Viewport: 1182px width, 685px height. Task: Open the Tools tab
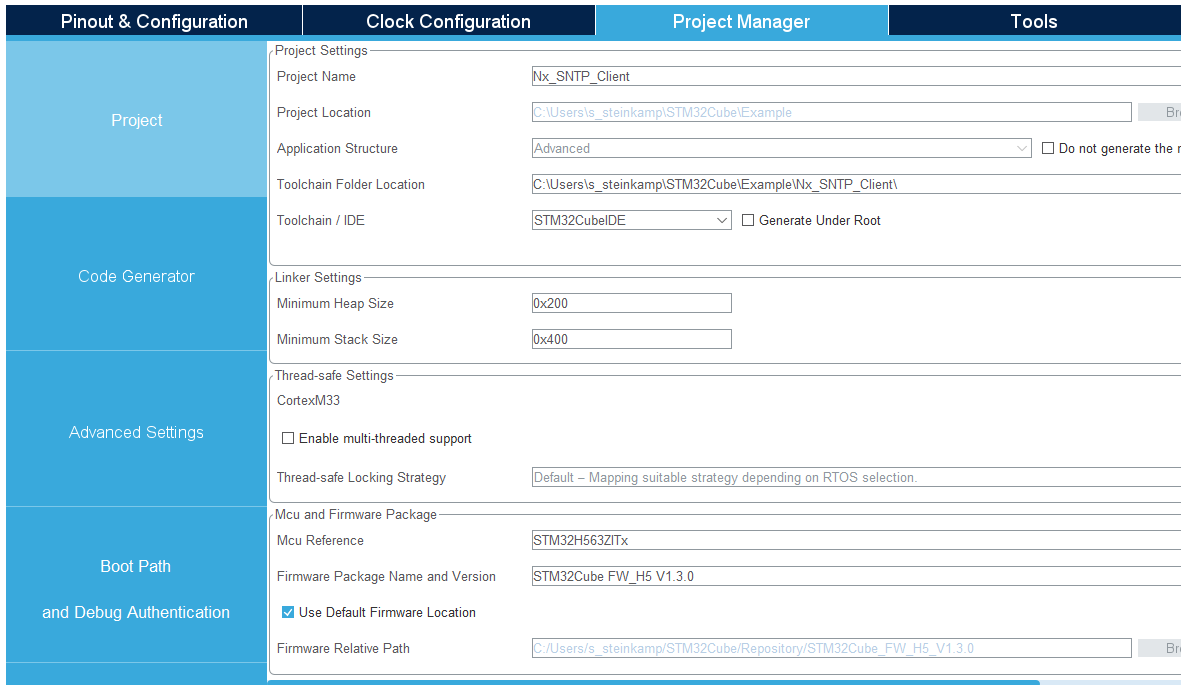(1034, 21)
